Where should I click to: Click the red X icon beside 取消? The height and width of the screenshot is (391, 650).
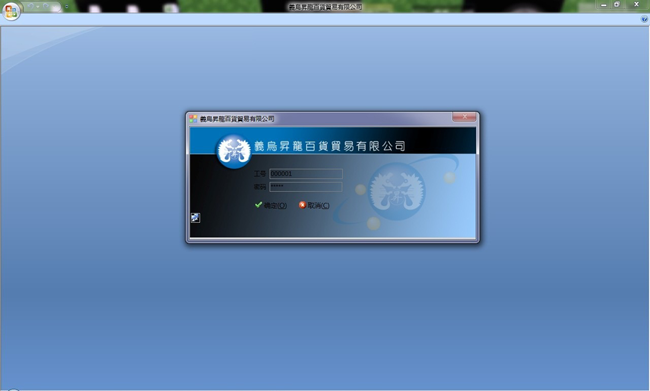point(302,205)
